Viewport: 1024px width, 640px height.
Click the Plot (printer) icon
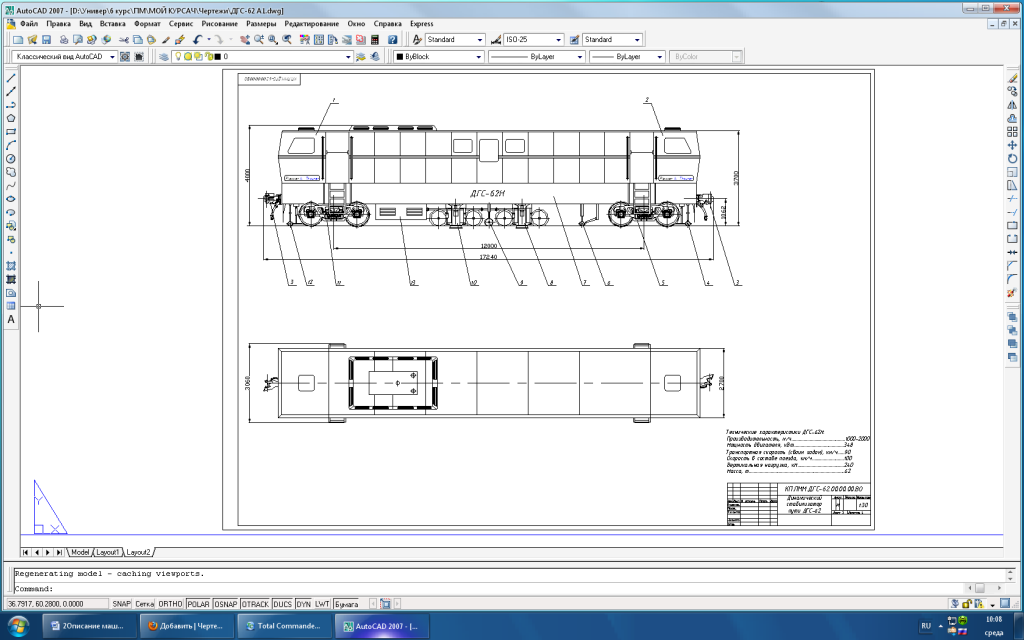pos(64,40)
